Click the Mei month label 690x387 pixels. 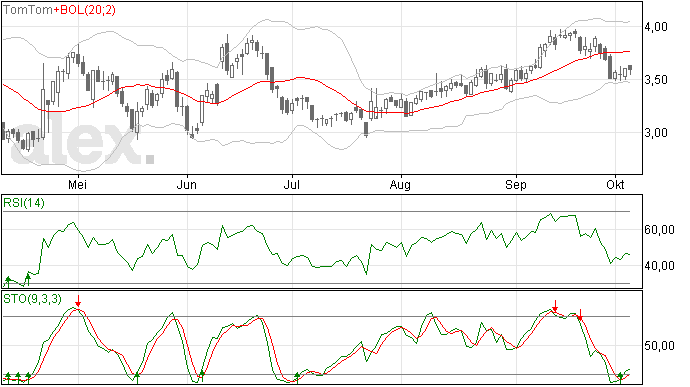[77, 185]
